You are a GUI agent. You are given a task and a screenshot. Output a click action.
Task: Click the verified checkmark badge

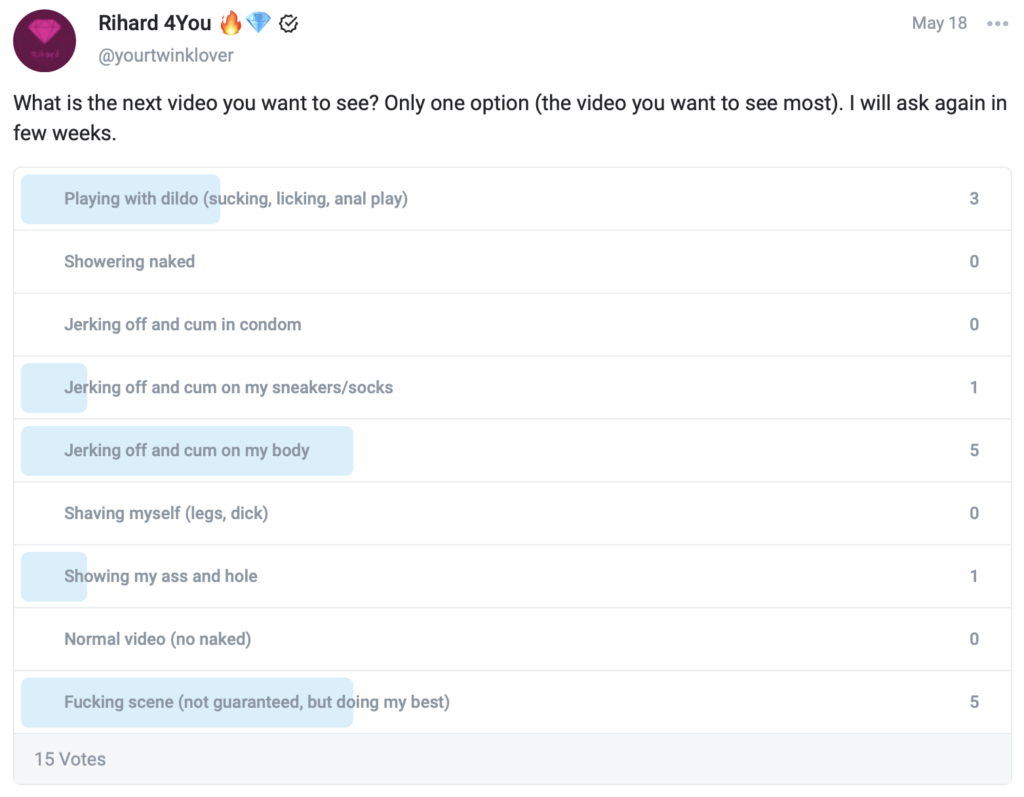[288, 24]
